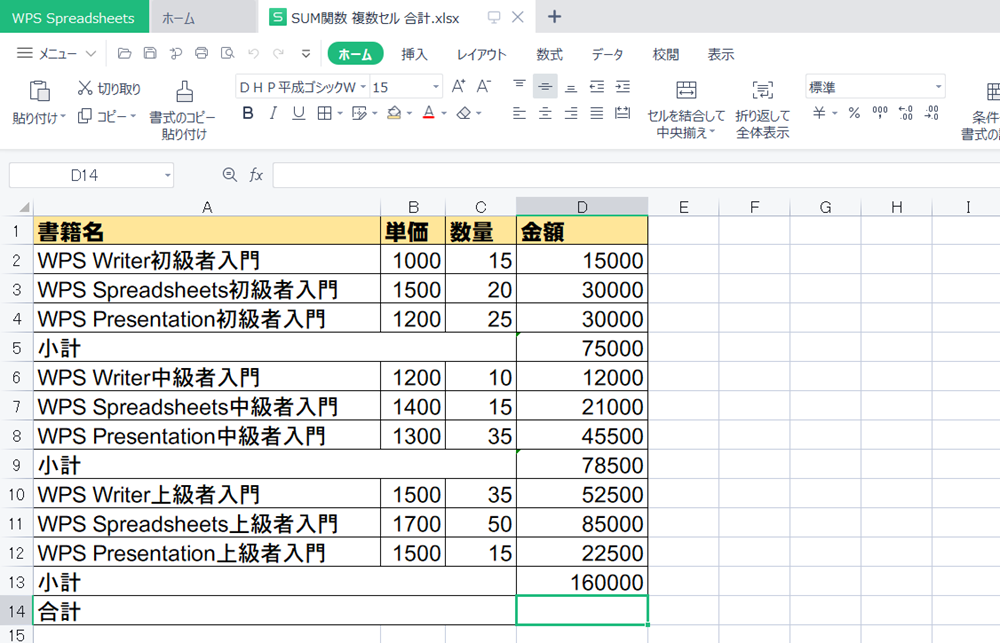Switch to the データ tab
This screenshot has height=643, width=1000.
pyautogui.click(x=607, y=54)
